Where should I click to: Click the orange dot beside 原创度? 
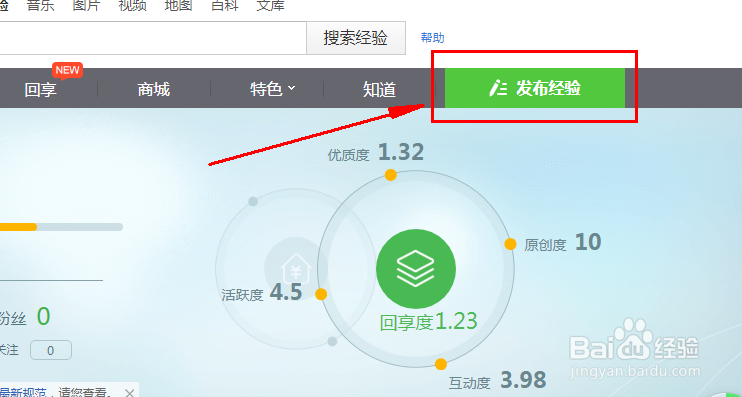point(510,244)
